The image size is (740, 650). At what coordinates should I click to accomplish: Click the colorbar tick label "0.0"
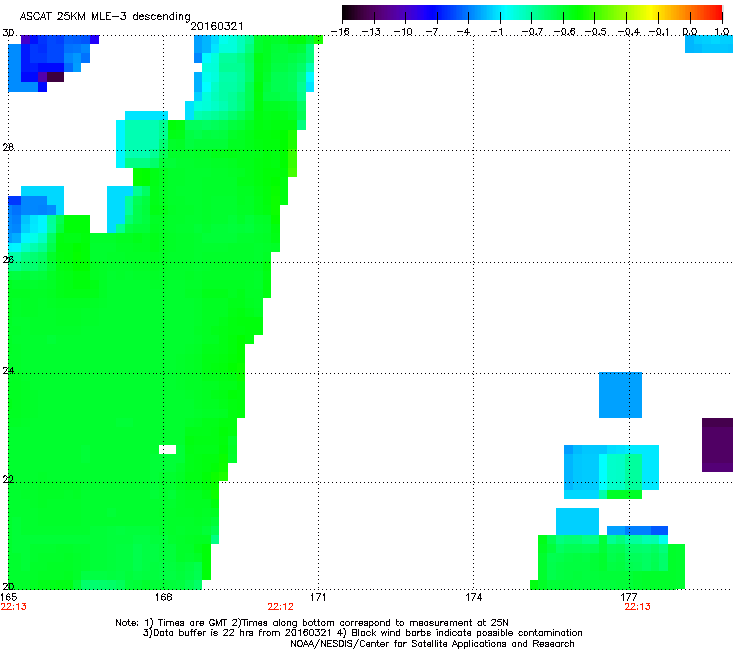(x=690, y=32)
